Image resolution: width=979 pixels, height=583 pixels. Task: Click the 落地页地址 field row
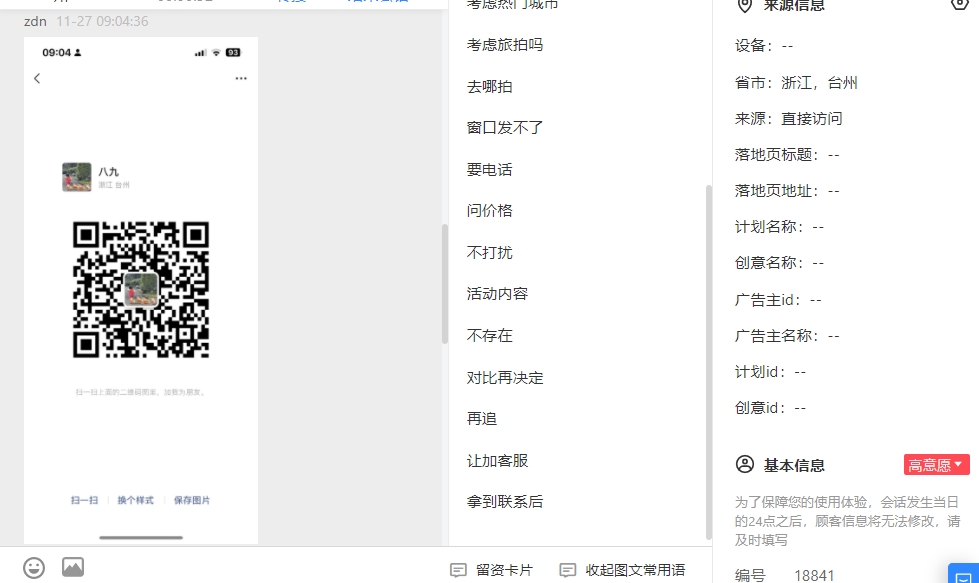click(787, 191)
